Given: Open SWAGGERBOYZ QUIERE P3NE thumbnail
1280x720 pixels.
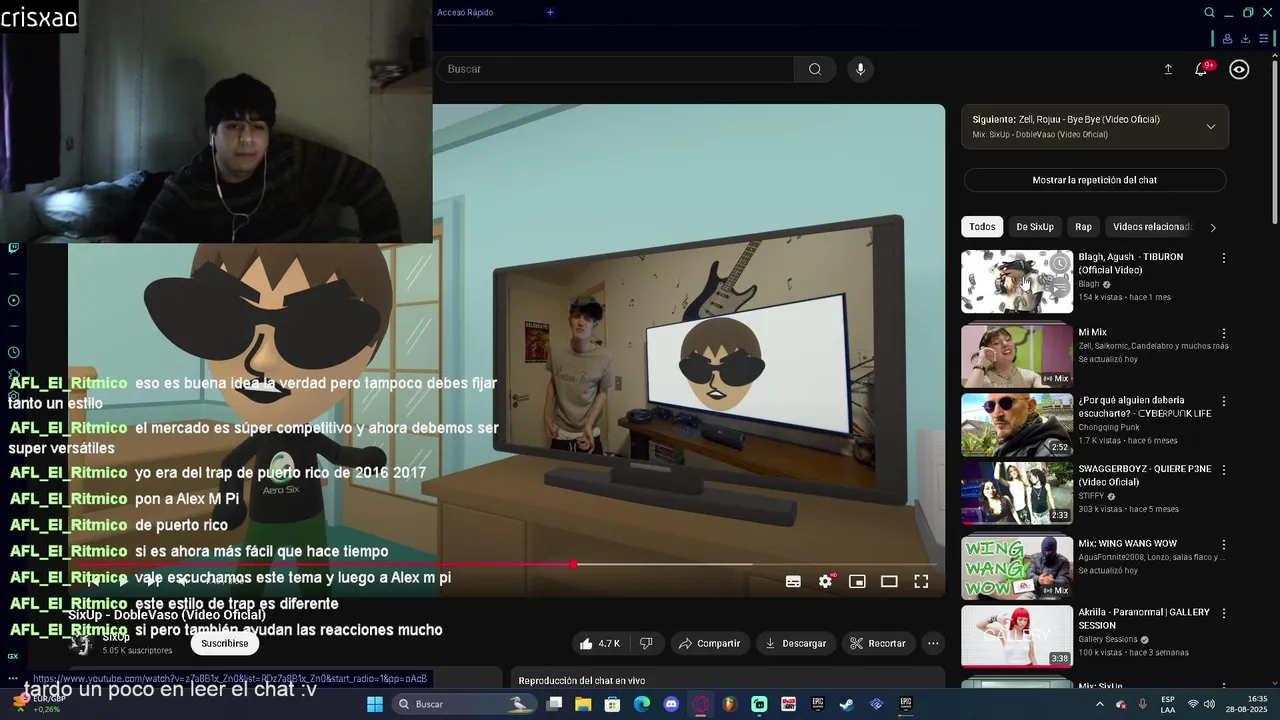Looking at the screenshot, I should 1017,492.
